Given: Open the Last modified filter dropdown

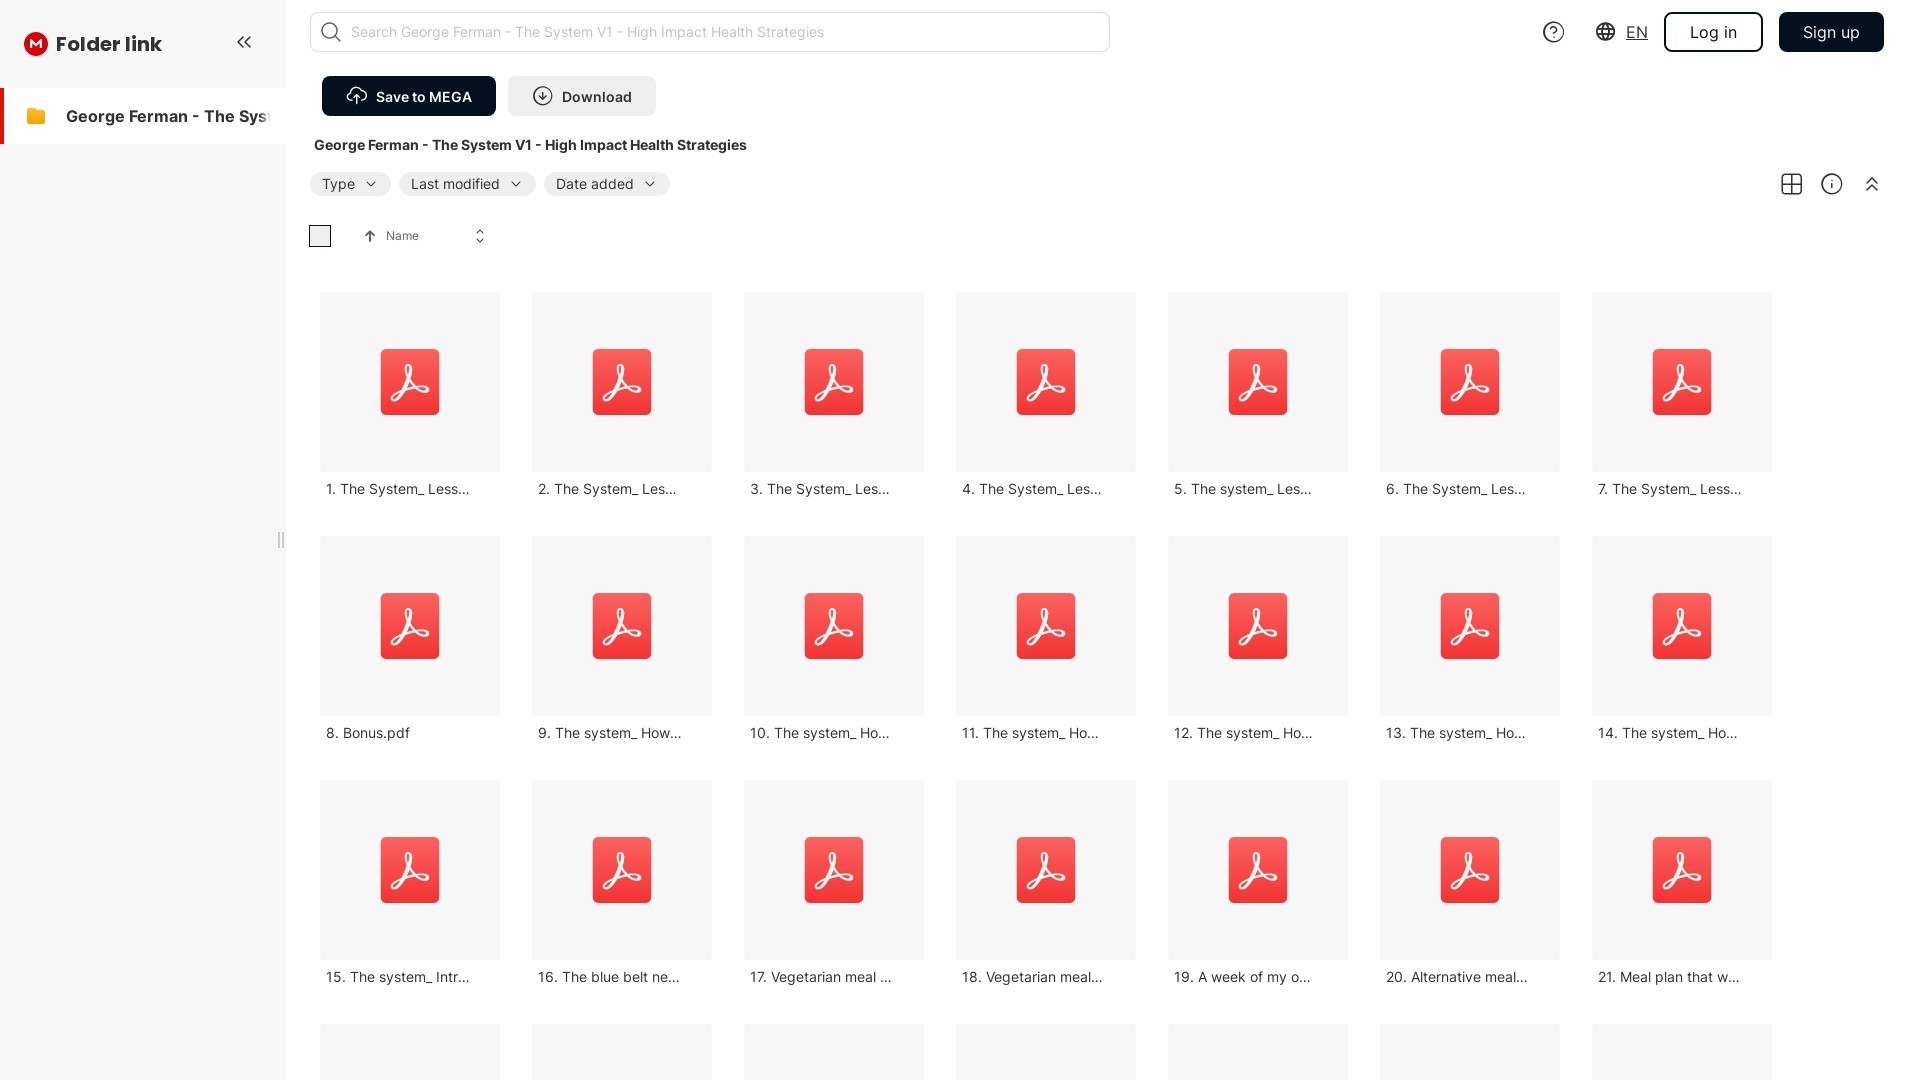Looking at the screenshot, I should (x=466, y=184).
